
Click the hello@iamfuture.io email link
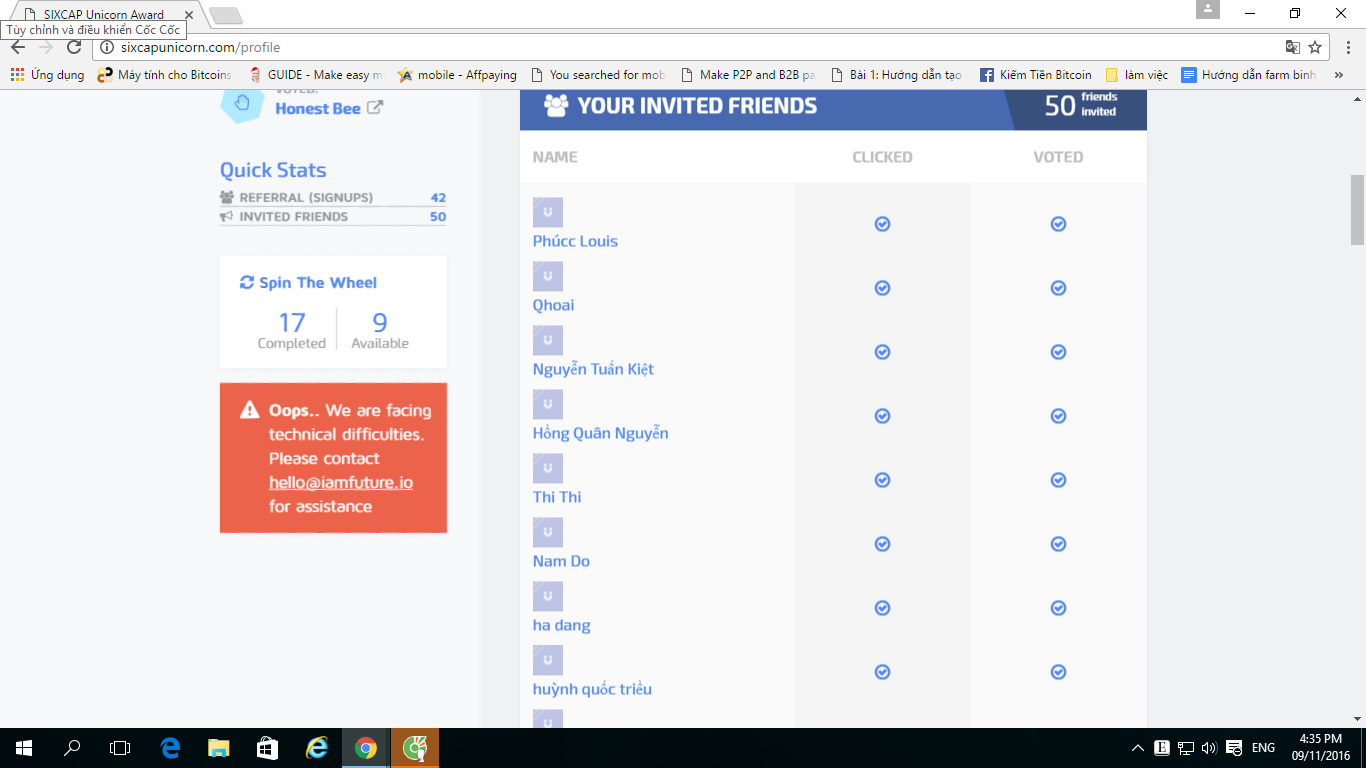point(341,482)
